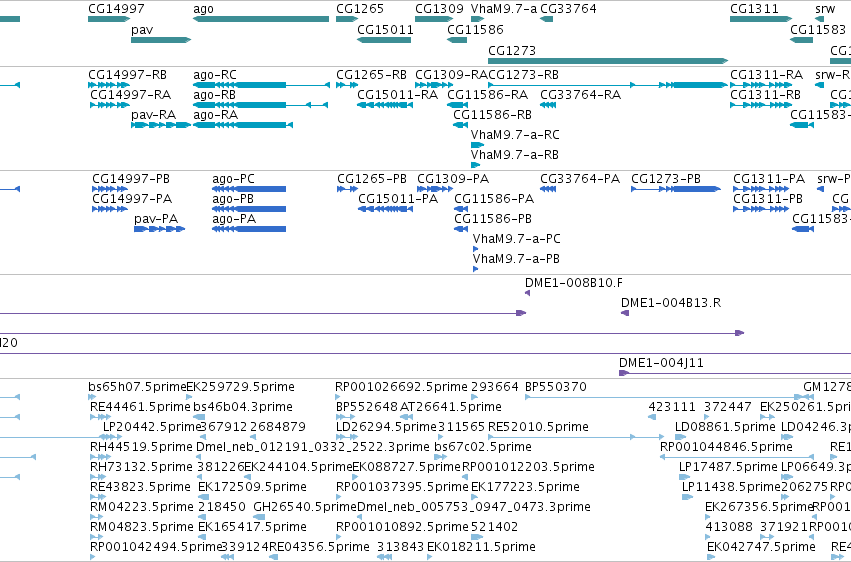Screen dimensions: 851x562
Task: Click the pav-RA transcript
Action: coord(161,125)
